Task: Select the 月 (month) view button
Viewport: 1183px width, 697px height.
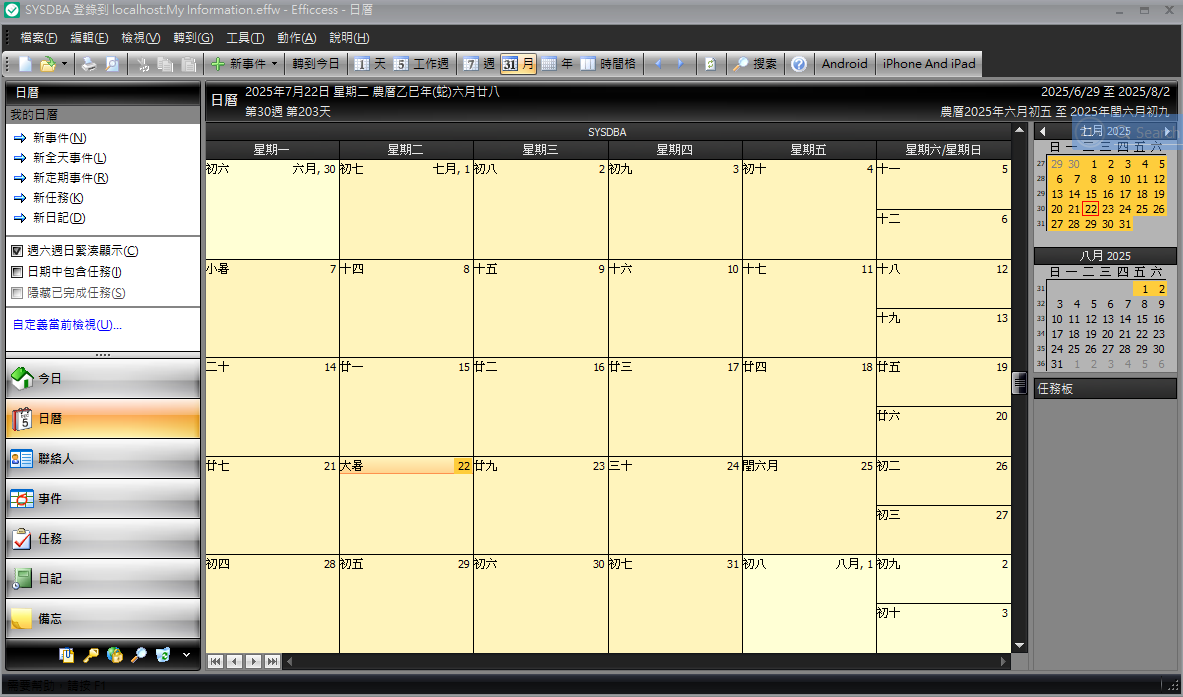Action: coord(518,64)
